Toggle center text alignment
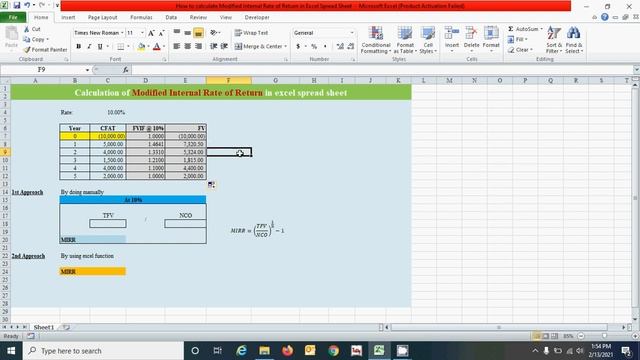 pyautogui.click(x=188, y=47)
